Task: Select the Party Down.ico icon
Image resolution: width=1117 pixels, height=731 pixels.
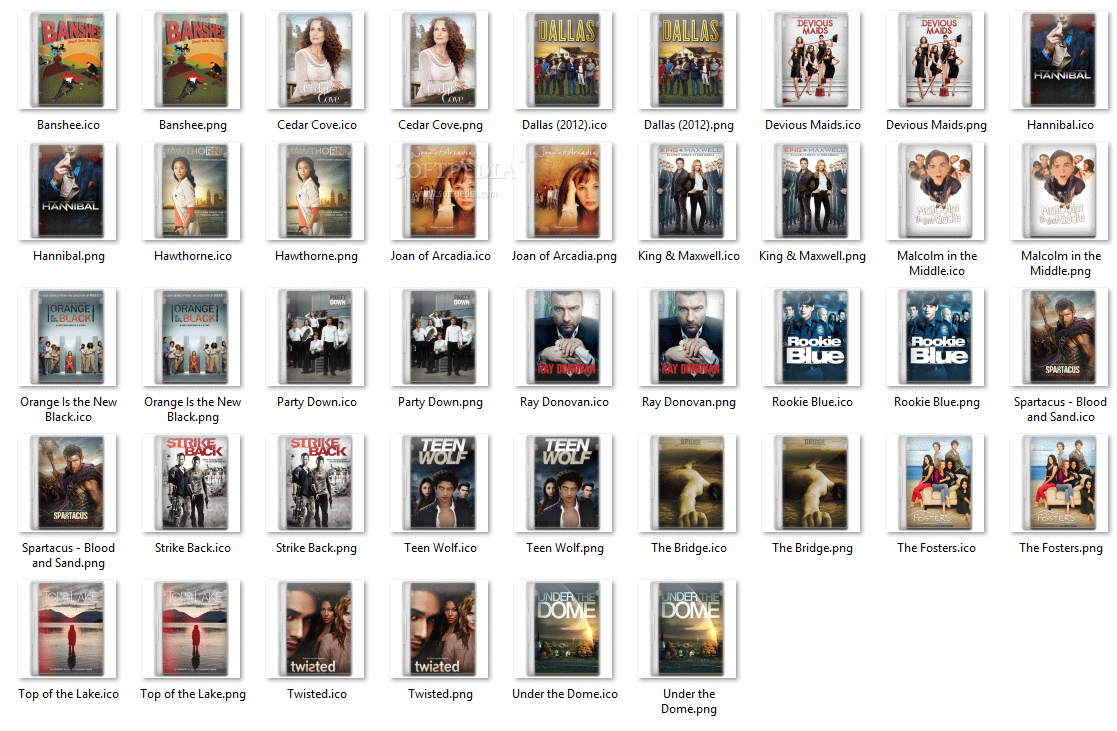Action: point(316,337)
